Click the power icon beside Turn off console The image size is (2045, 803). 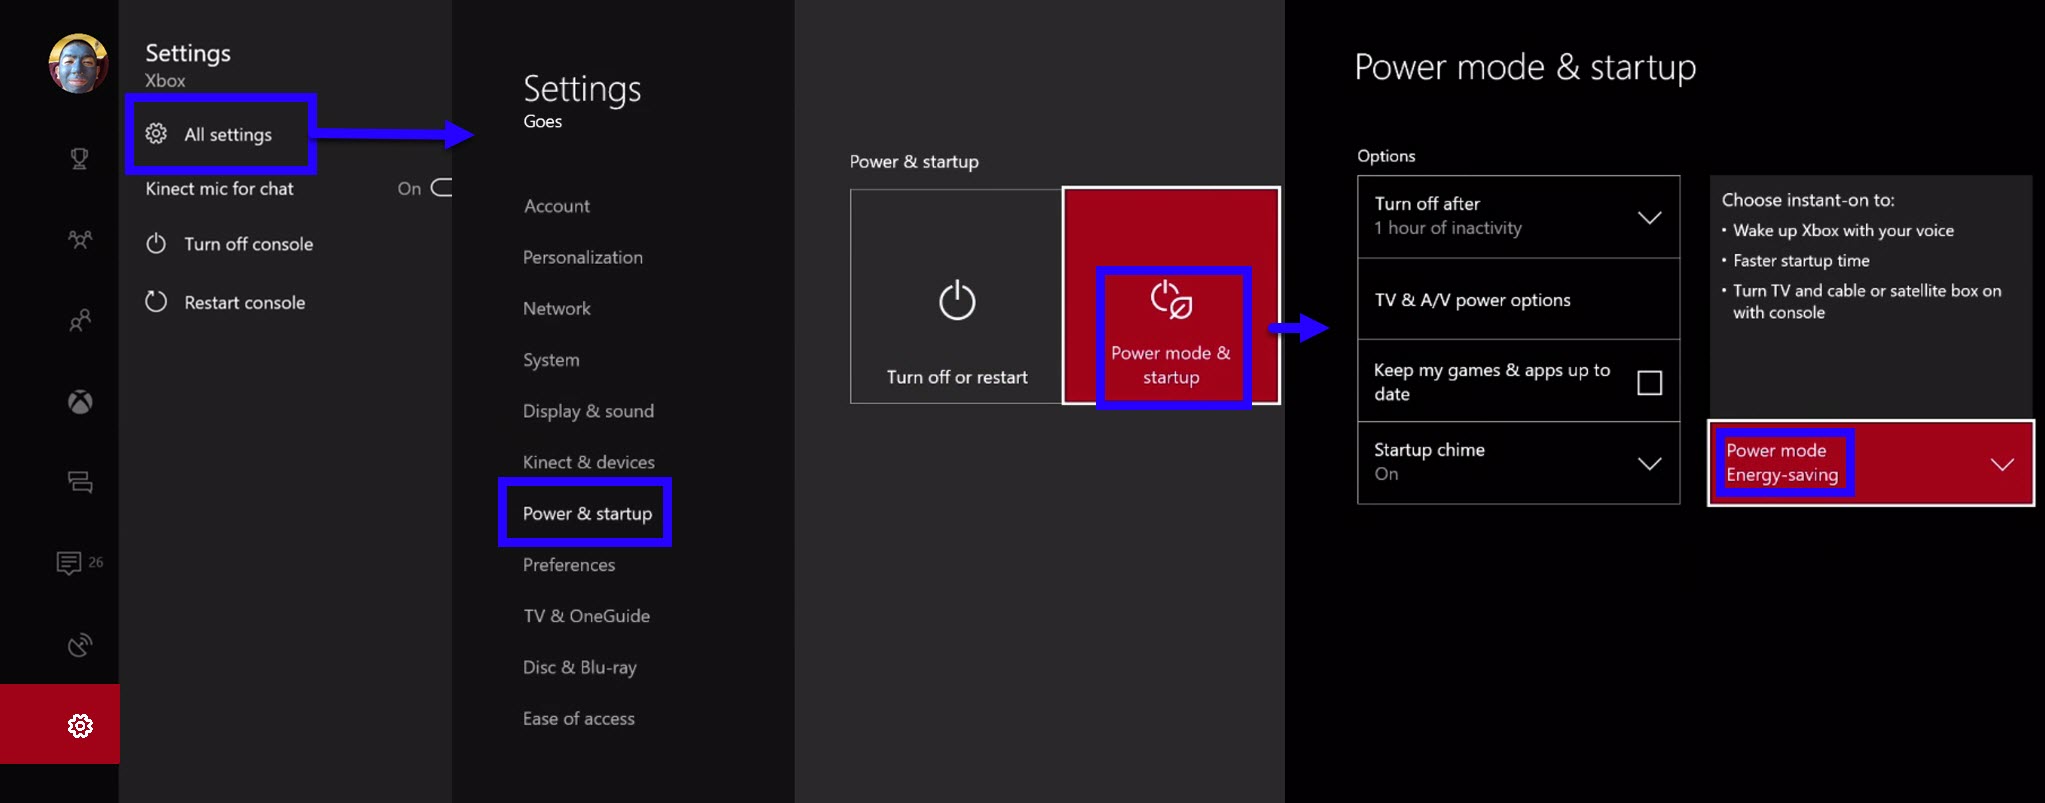point(156,244)
